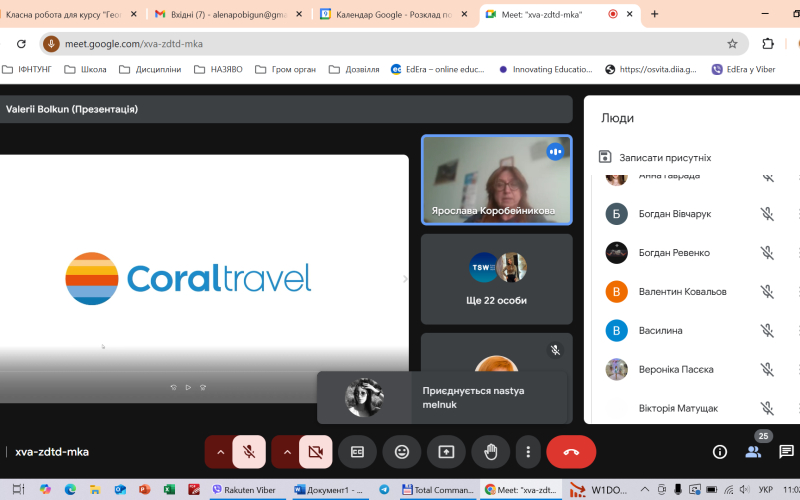Mute Вероніка Пасєка microphone icon
The image size is (800, 500).
tap(767, 369)
